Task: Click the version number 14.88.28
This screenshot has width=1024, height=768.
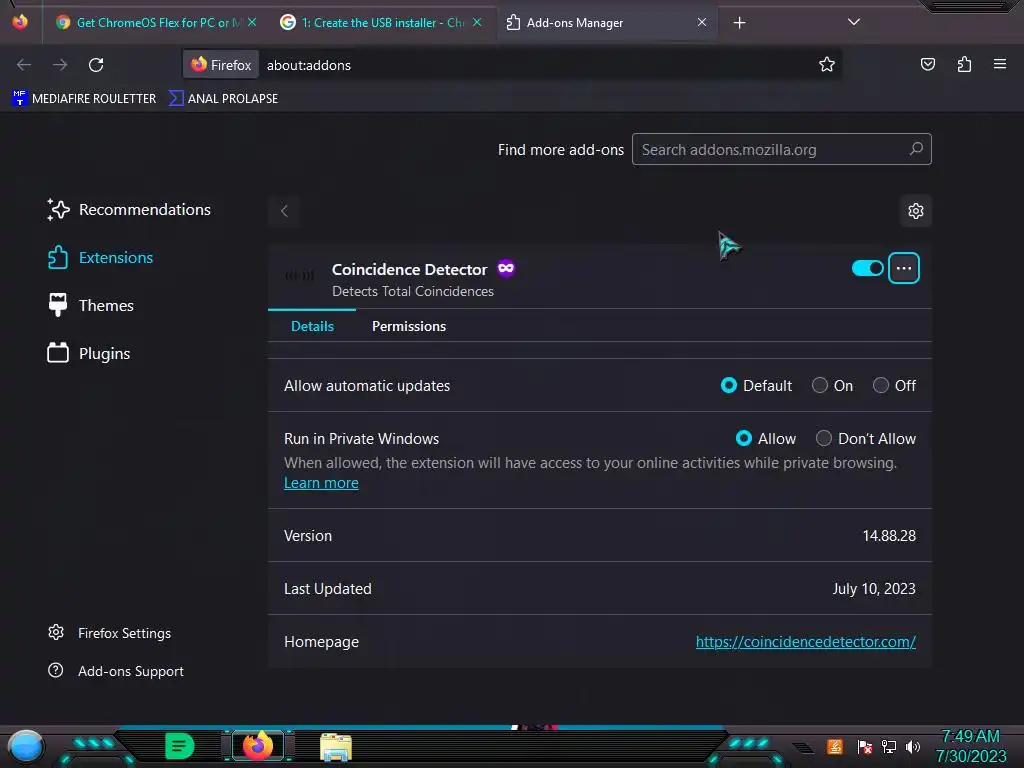Action: tap(889, 536)
